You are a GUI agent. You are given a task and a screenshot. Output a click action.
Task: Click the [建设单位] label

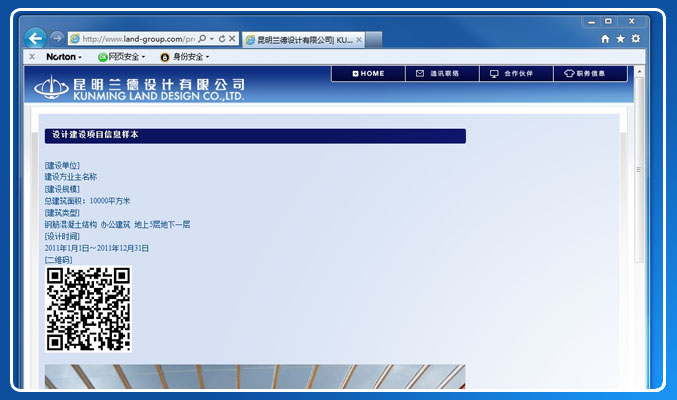click(62, 165)
